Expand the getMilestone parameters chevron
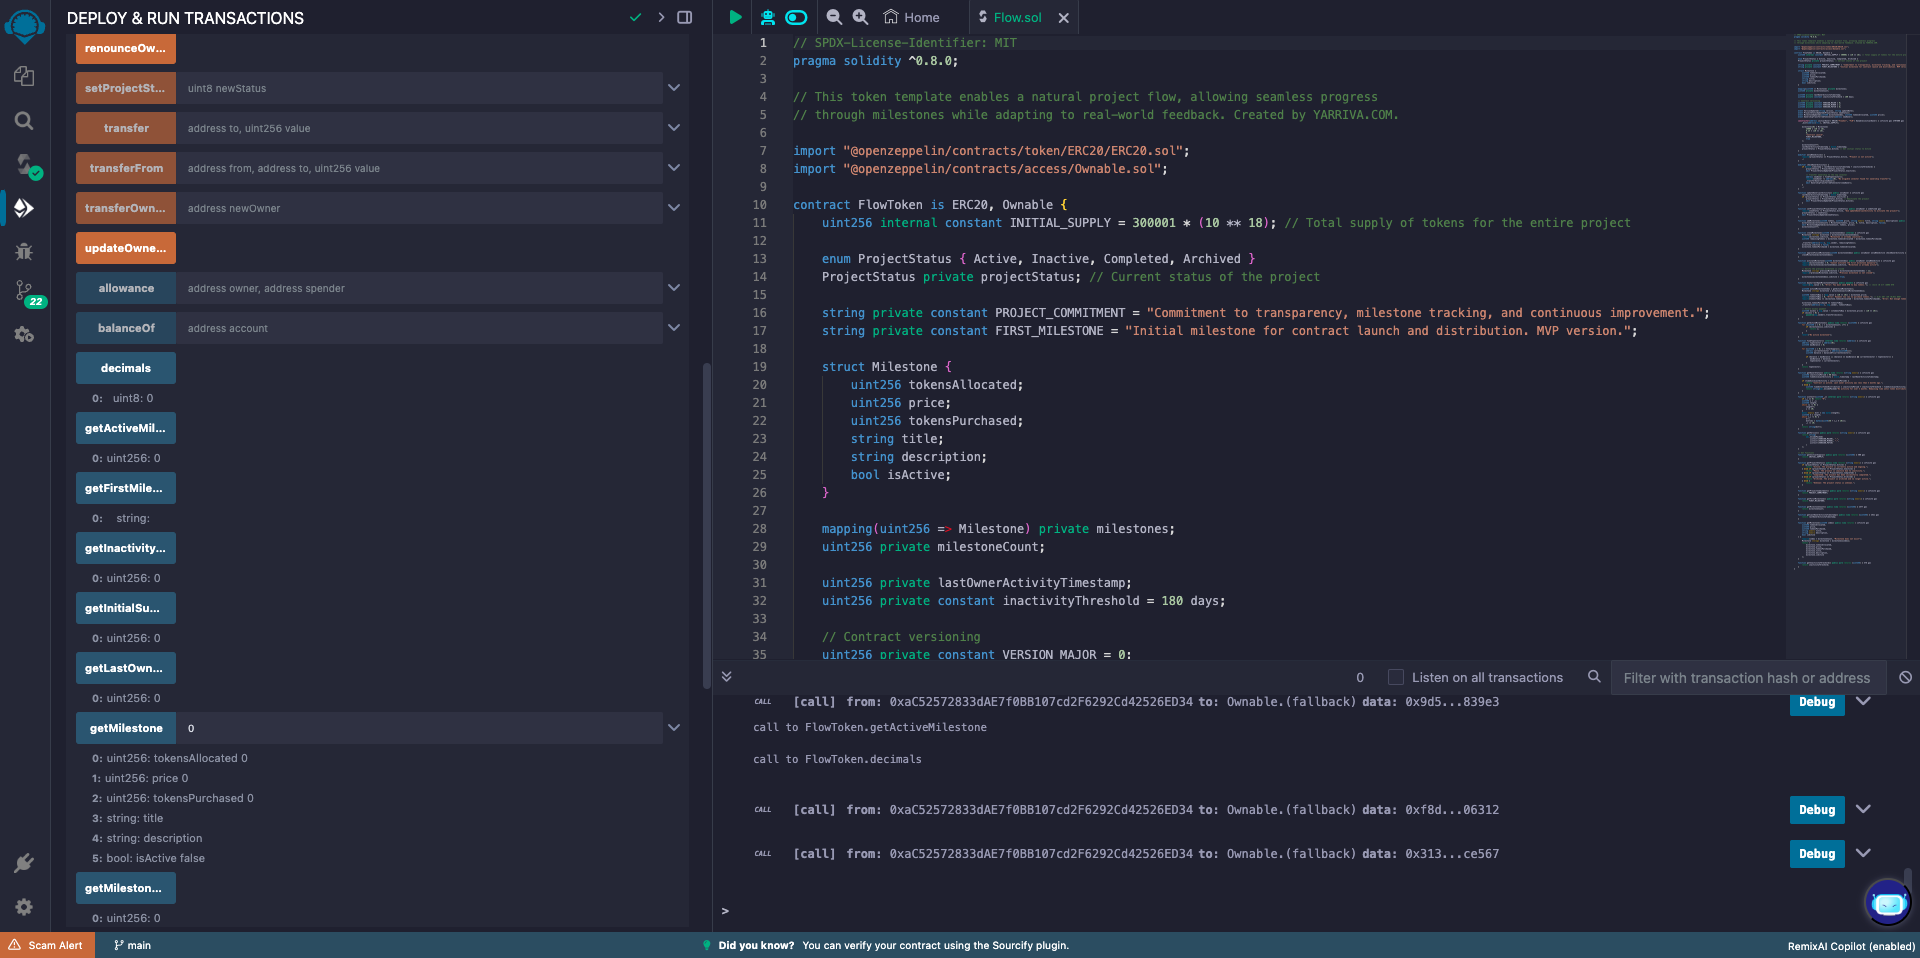The height and width of the screenshot is (958, 1920). point(674,728)
